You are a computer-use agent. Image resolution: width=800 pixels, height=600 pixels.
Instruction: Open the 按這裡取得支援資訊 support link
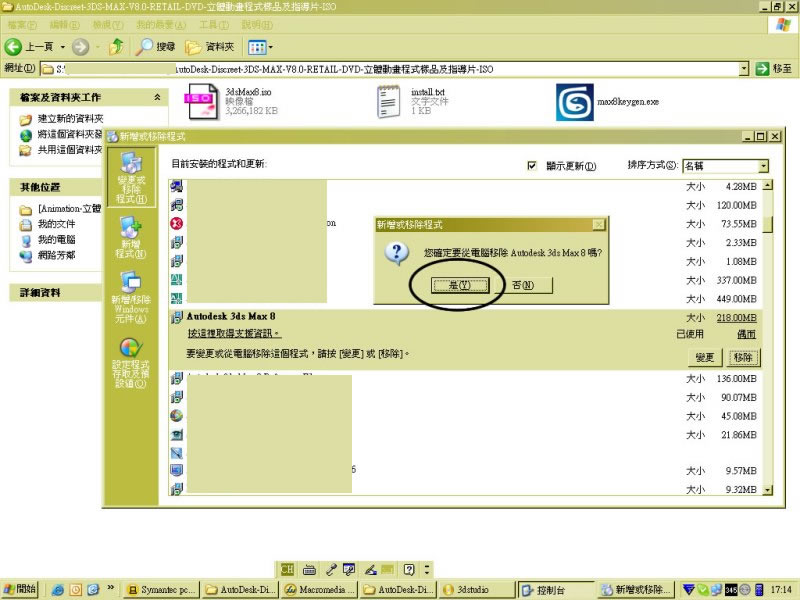(234, 333)
